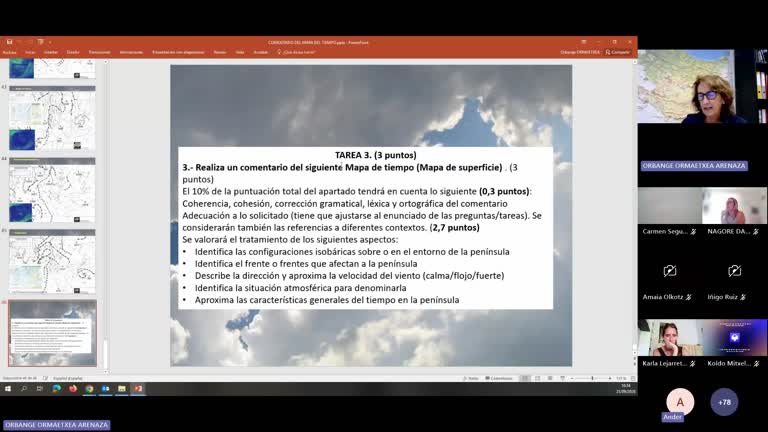Select NAGORE DA... participant video tile
The width and height of the screenshot is (768, 432).
point(734,212)
